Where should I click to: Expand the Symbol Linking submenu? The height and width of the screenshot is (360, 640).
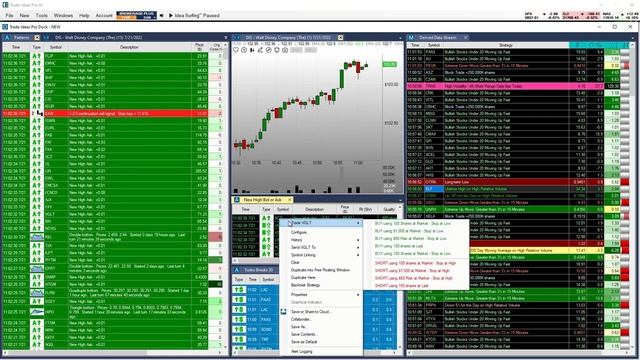pyautogui.click(x=322, y=255)
